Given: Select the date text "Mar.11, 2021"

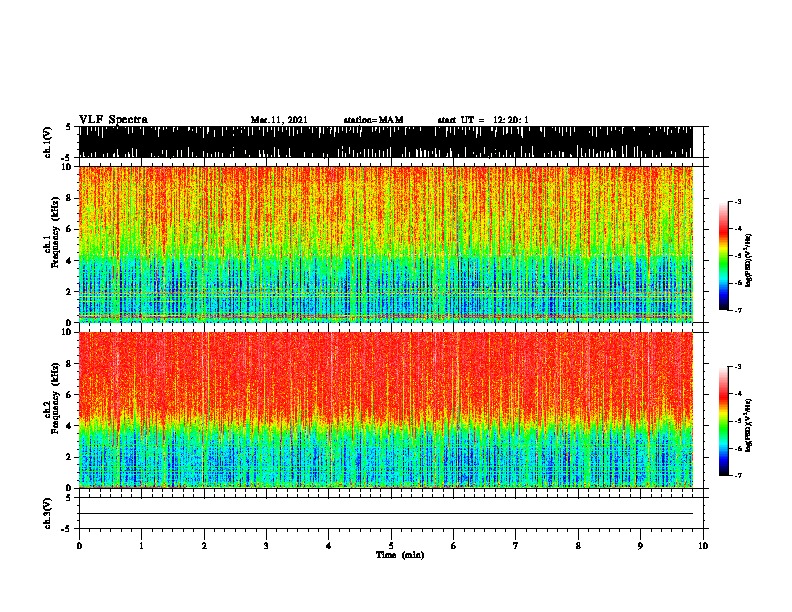Looking at the screenshot, I should click(279, 120).
